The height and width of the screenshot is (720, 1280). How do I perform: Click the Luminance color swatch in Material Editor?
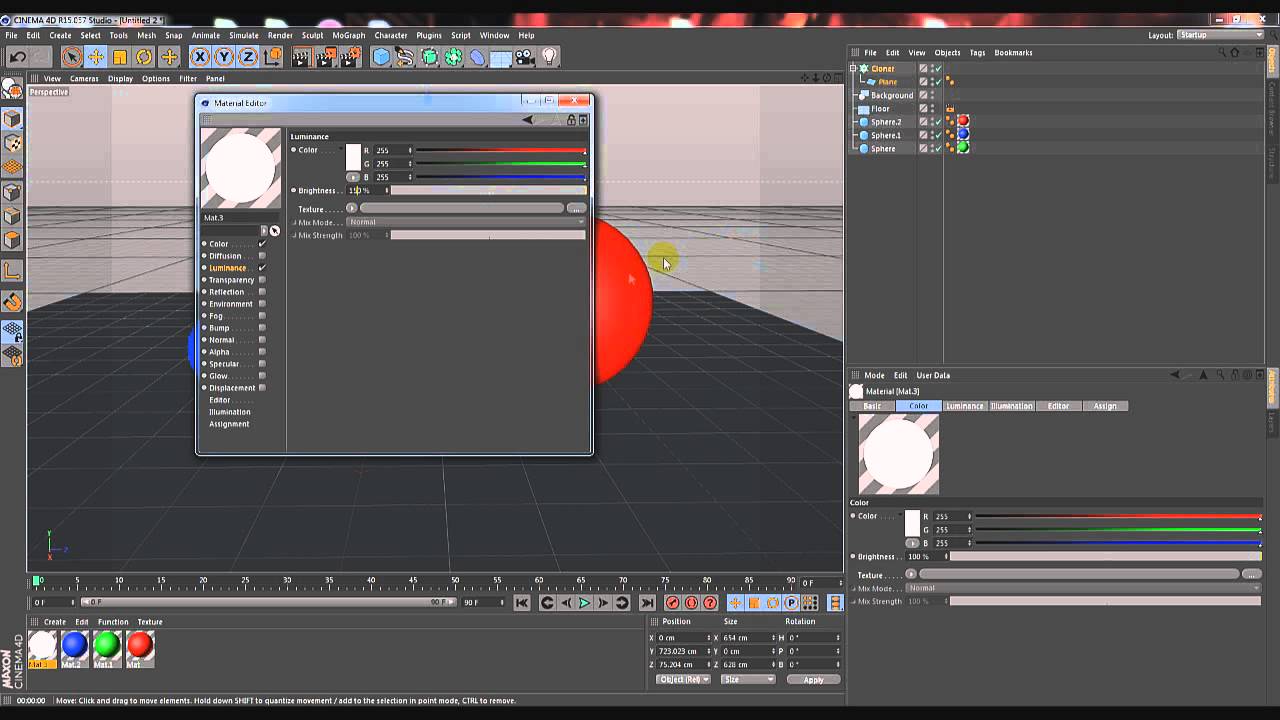click(353, 157)
